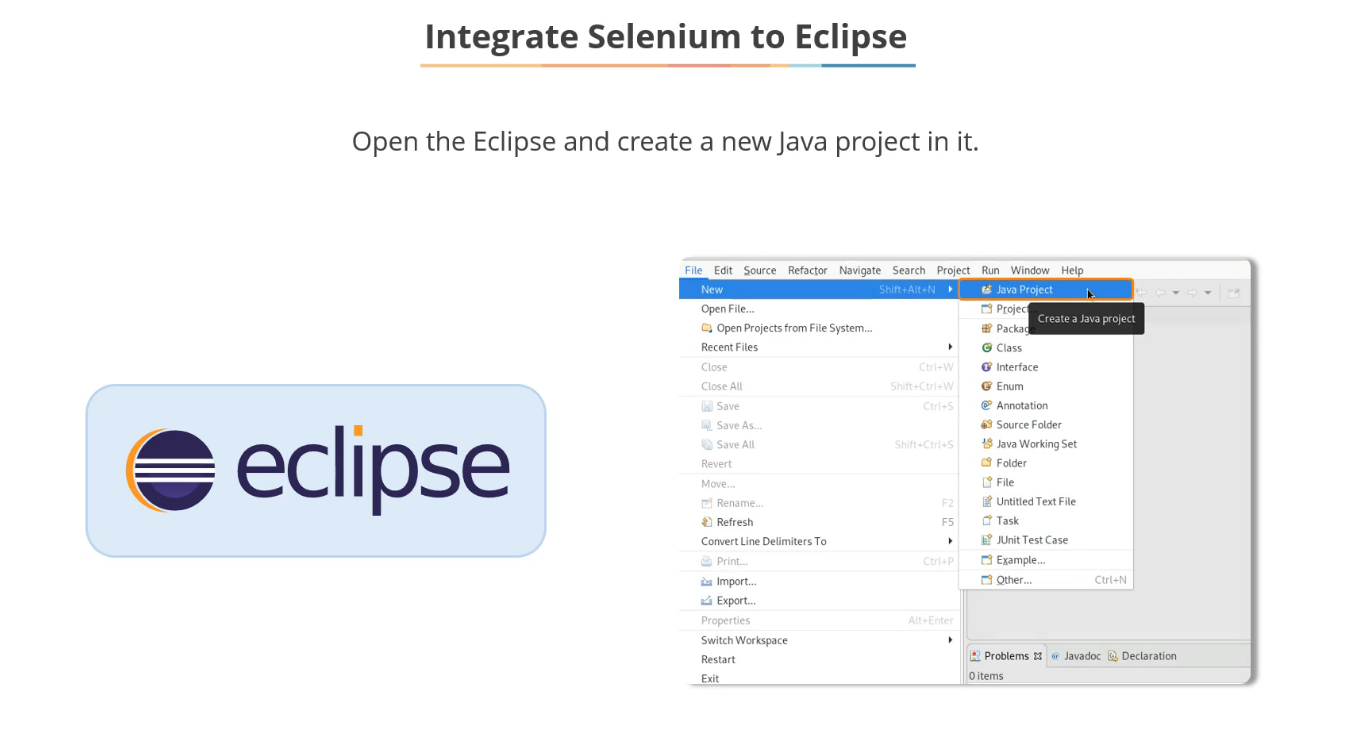Choose Other... in New submenu
This screenshot has width=1346, height=733.
[x=1046, y=580]
